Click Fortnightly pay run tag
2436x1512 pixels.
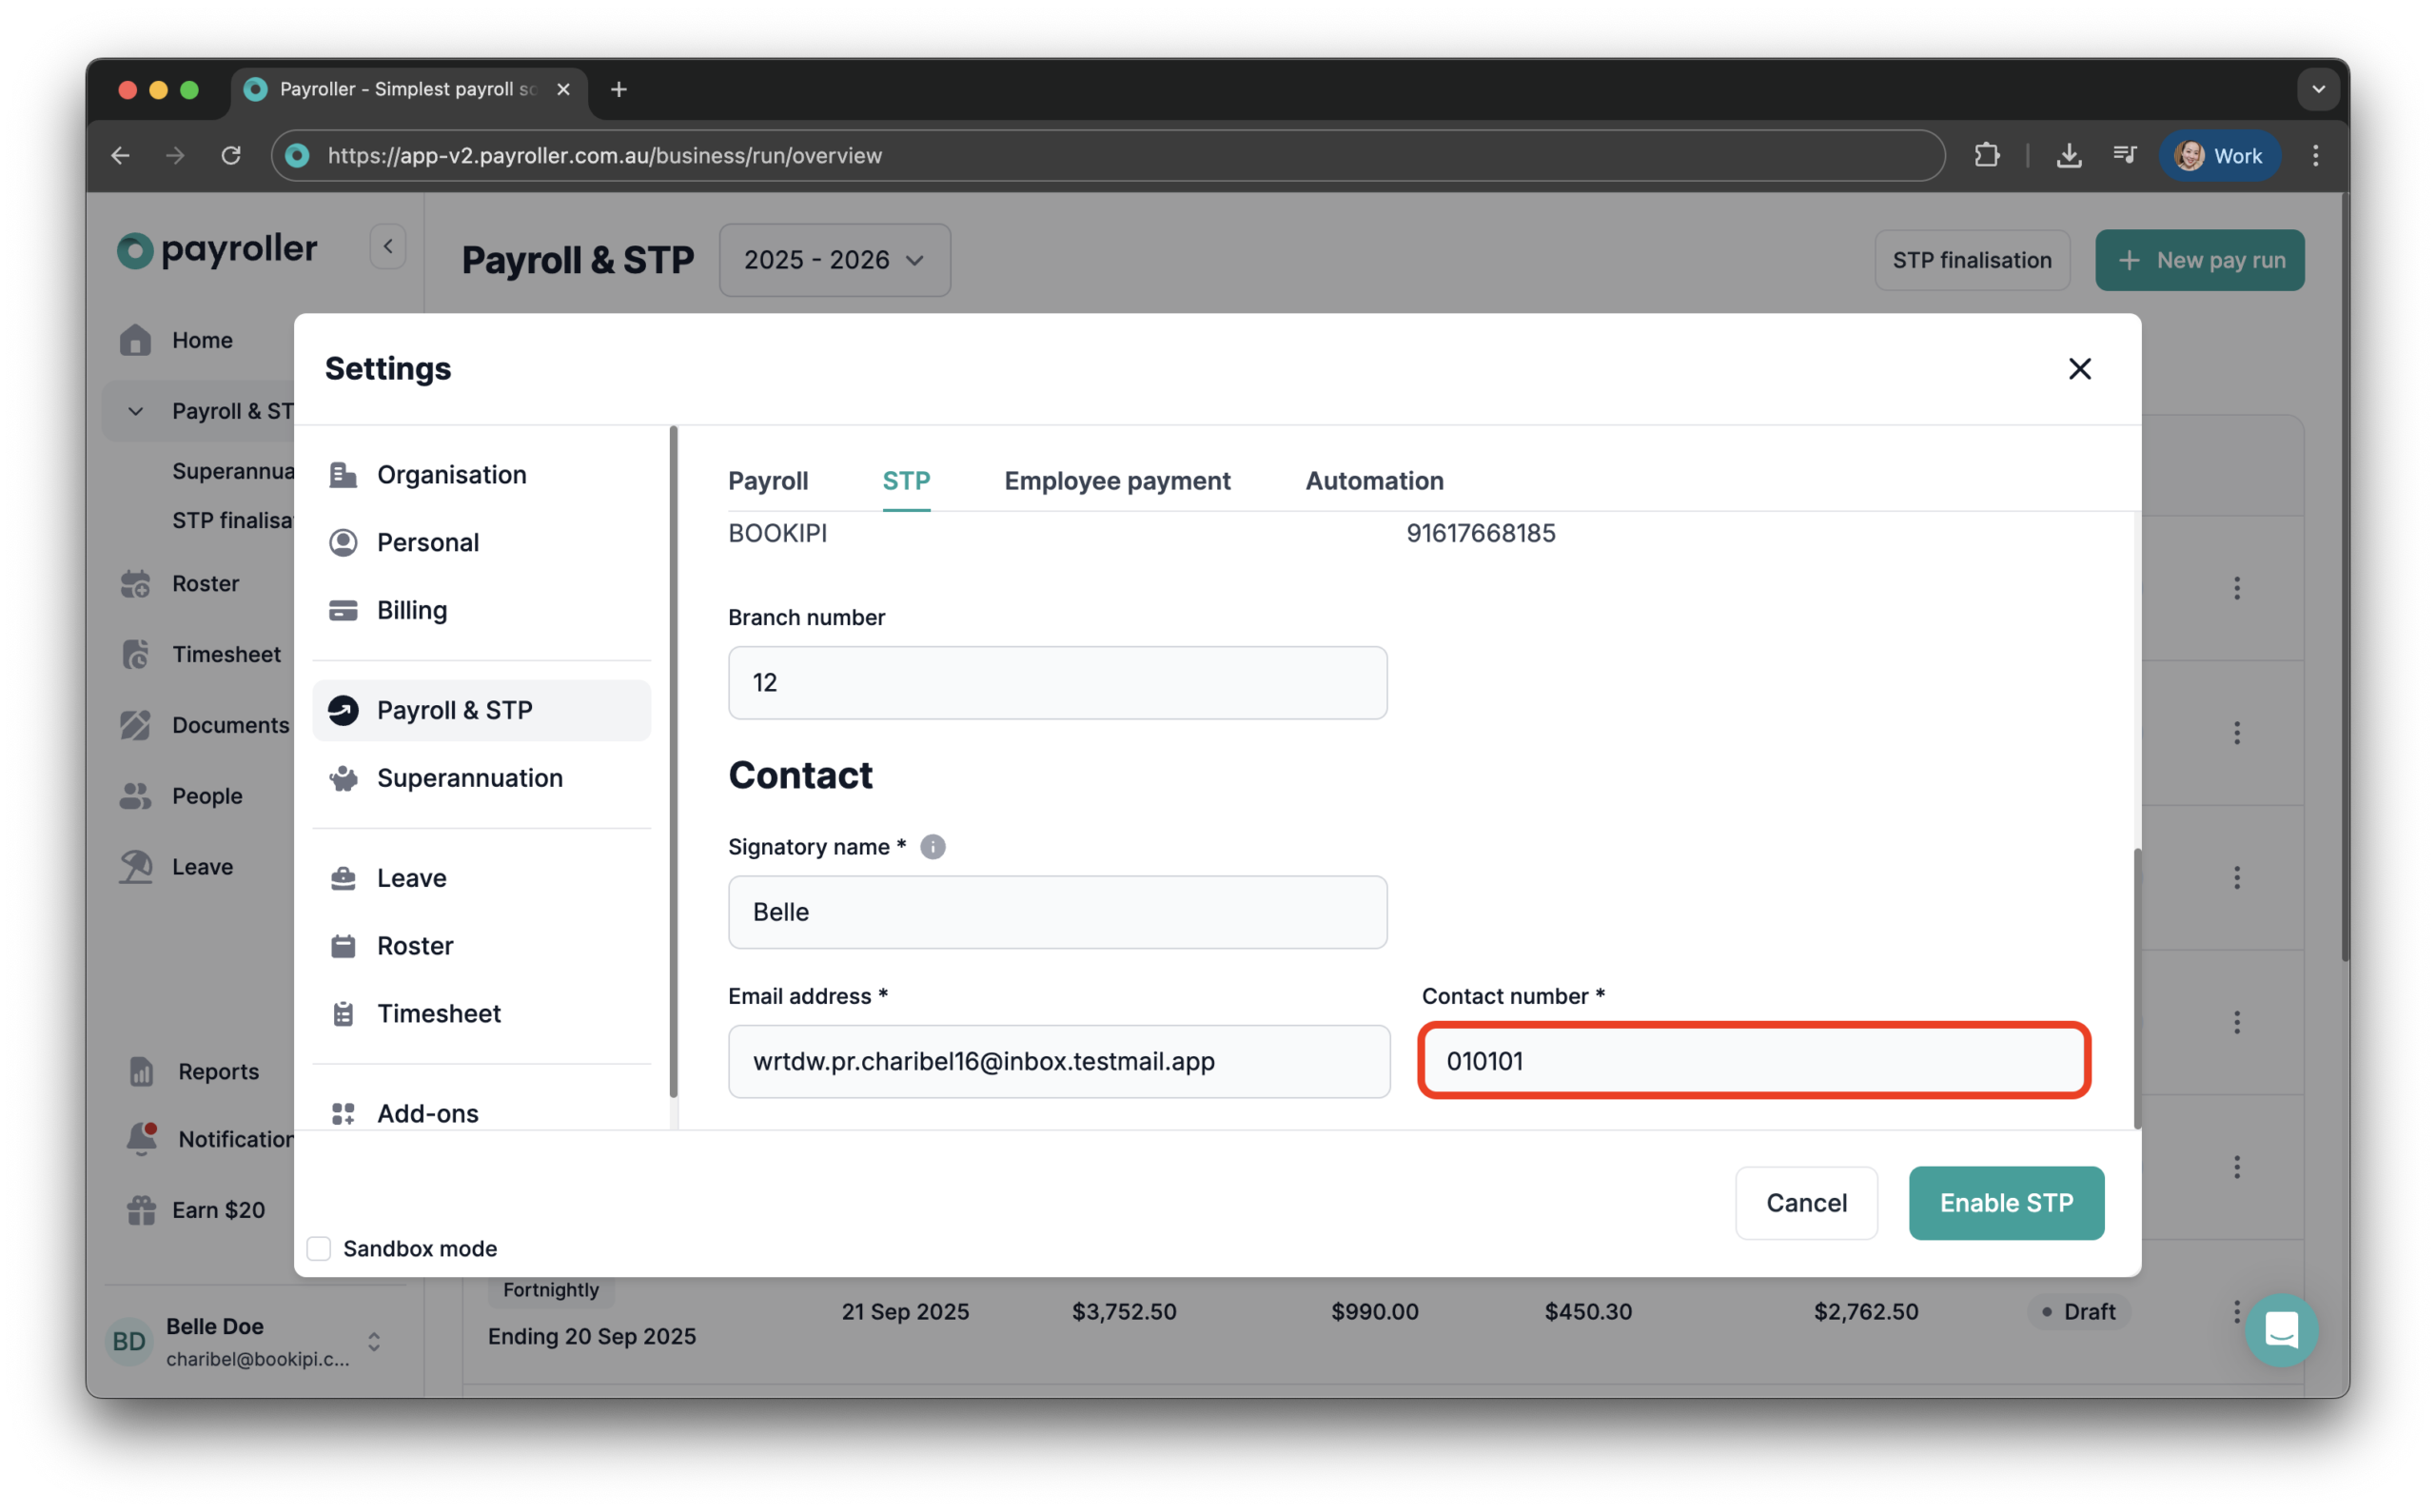[551, 1290]
